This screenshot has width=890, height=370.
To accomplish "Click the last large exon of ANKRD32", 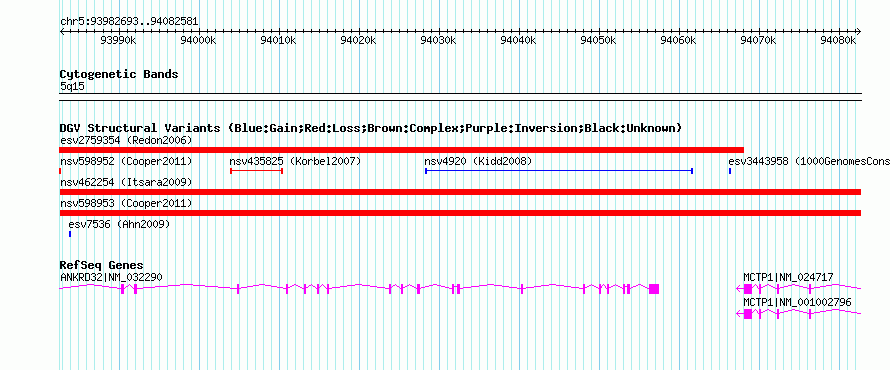I will (654, 289).
